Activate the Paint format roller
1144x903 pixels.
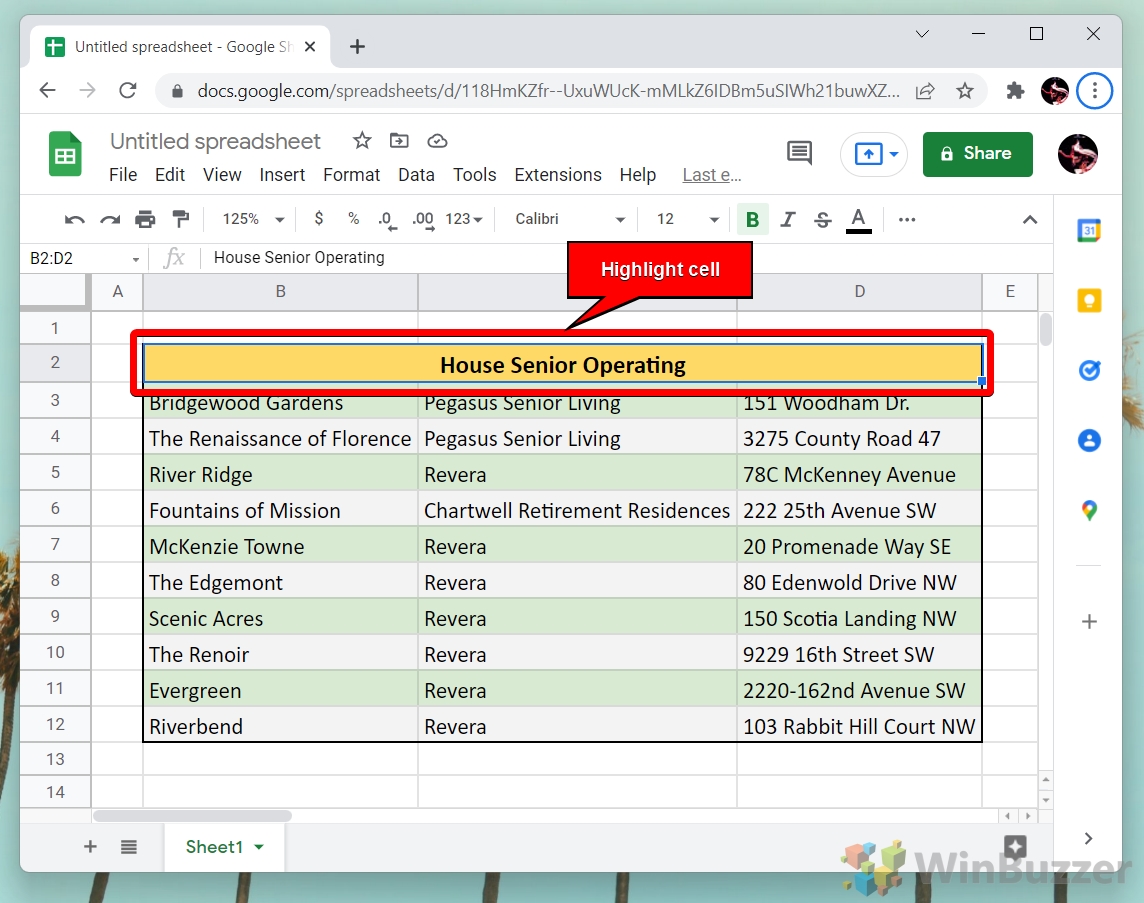click(180, 219)
